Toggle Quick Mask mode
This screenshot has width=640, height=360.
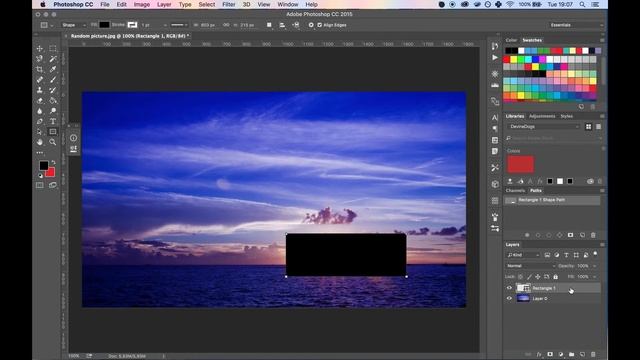[40, 185]
